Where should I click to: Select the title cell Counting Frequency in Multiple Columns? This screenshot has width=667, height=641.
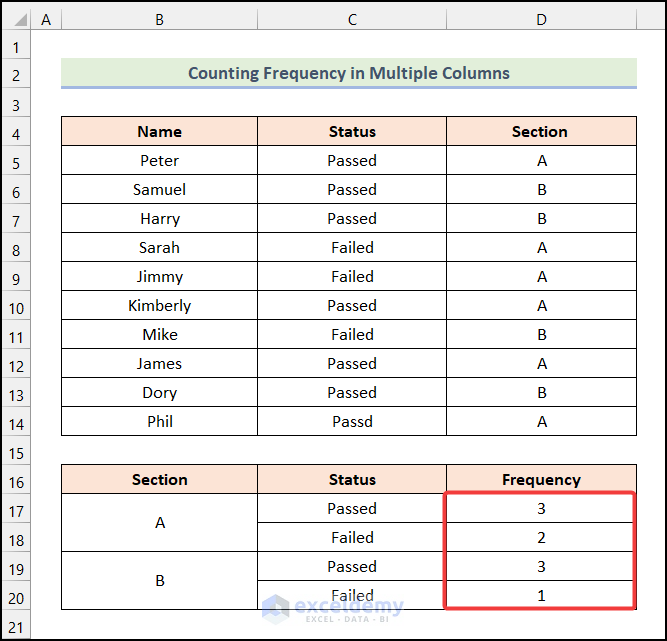click(x=348, y=73)
